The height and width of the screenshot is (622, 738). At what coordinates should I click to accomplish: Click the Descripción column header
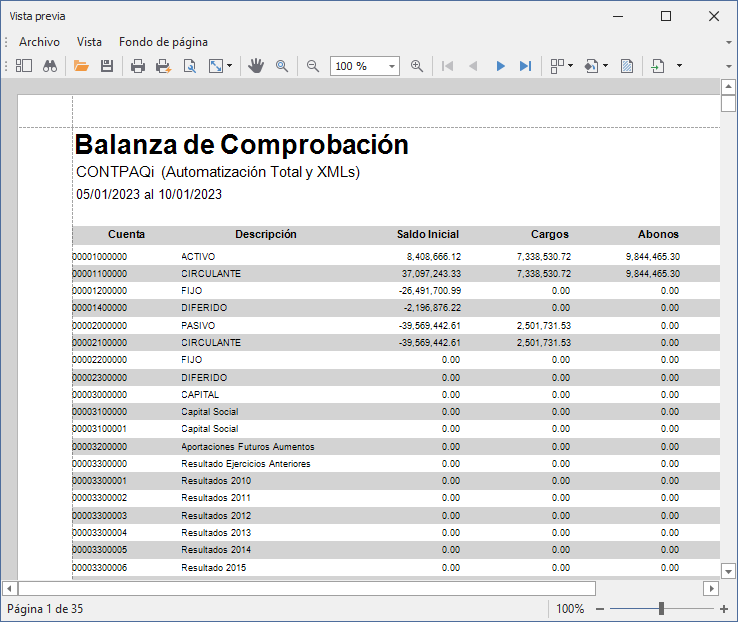(266, 234)
